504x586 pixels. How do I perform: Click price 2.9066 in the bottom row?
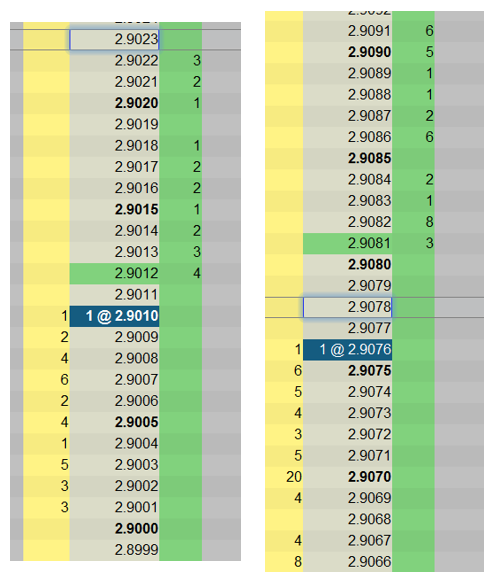(370, 562)
